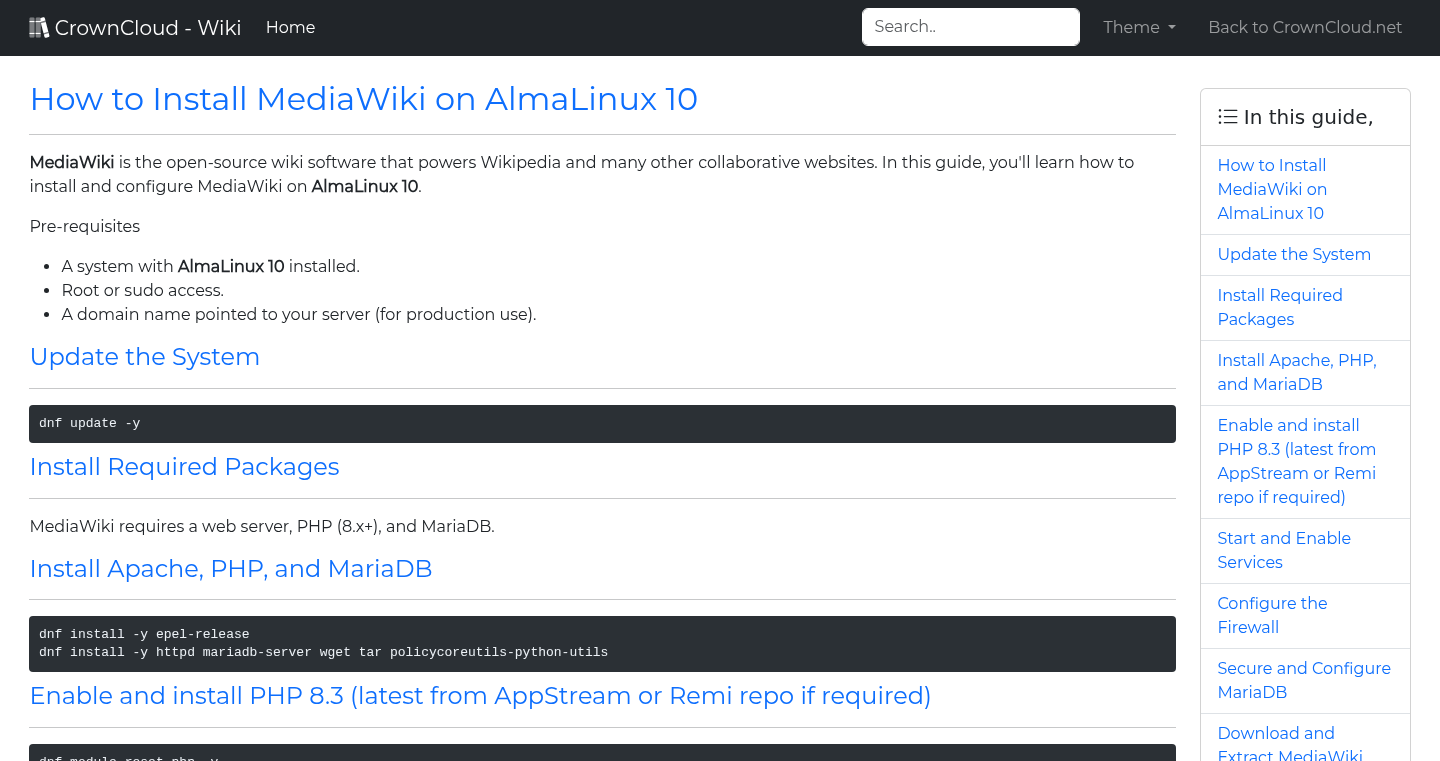Open "Update the System" in the sidebar
The height and width of the screenshot is (761, 1440).
pyautogui.click(x=1294, y=254)
